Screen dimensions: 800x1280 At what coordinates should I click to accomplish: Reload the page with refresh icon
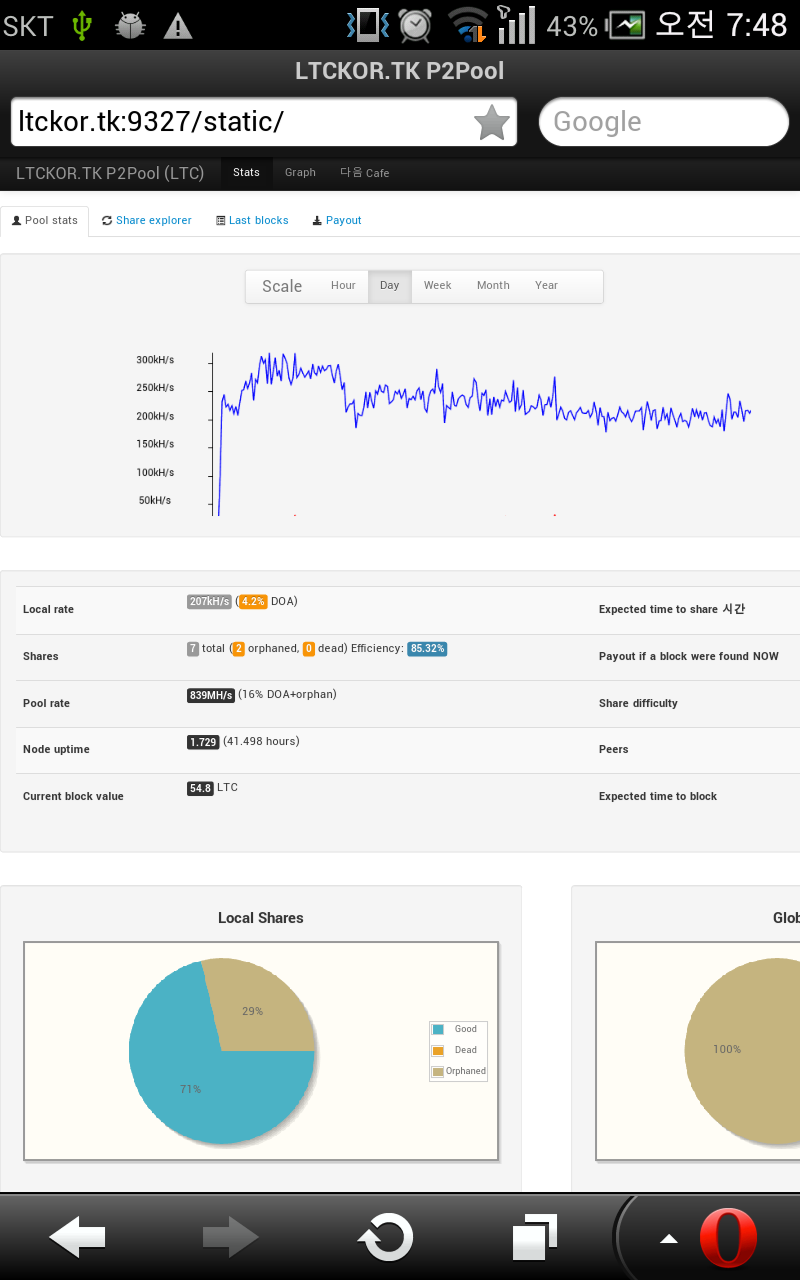(385, 1238)
